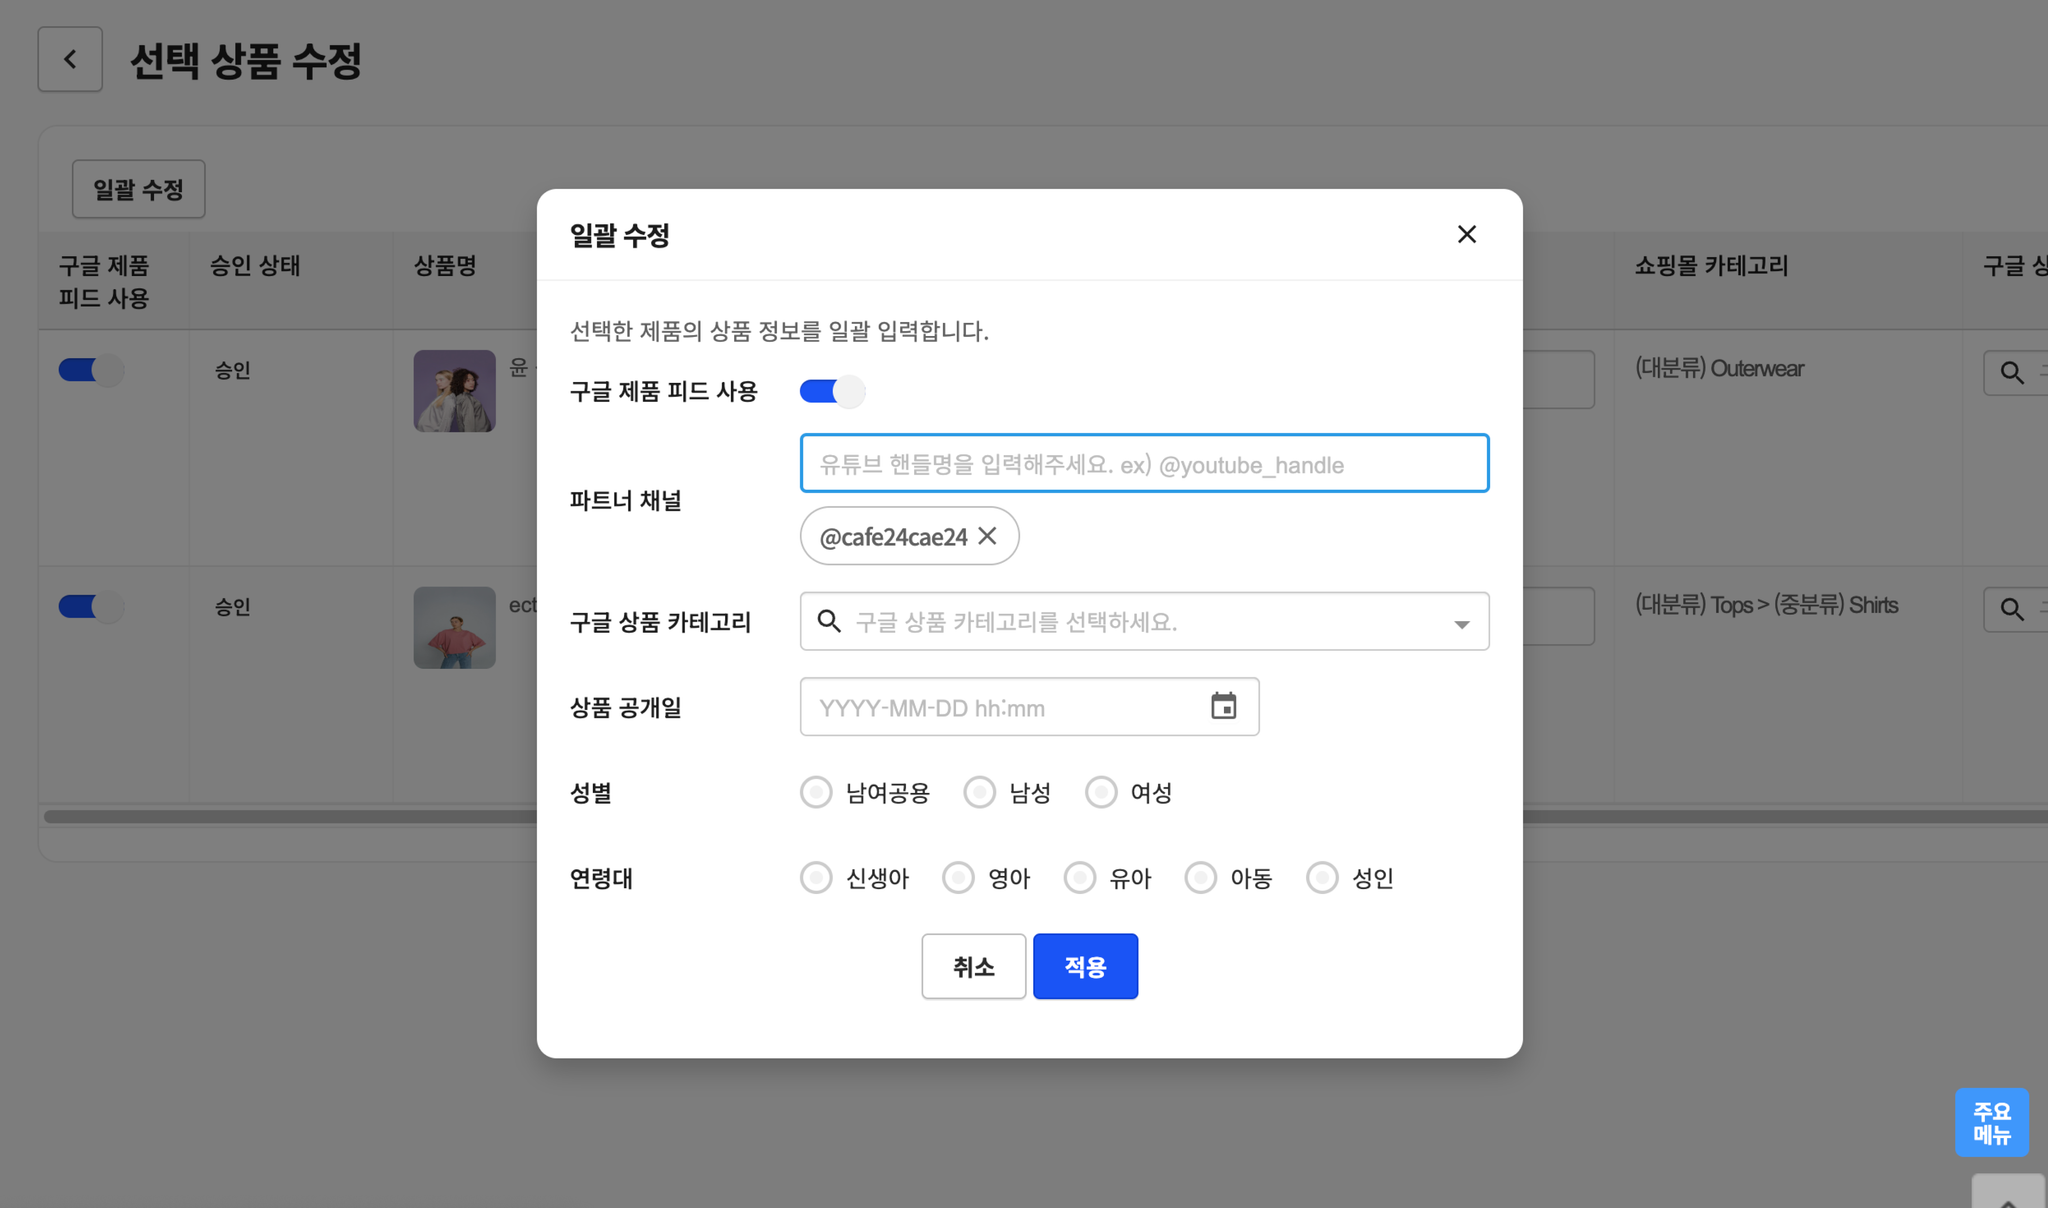Click the first product's thumbnail image

(x=454, y=391)
